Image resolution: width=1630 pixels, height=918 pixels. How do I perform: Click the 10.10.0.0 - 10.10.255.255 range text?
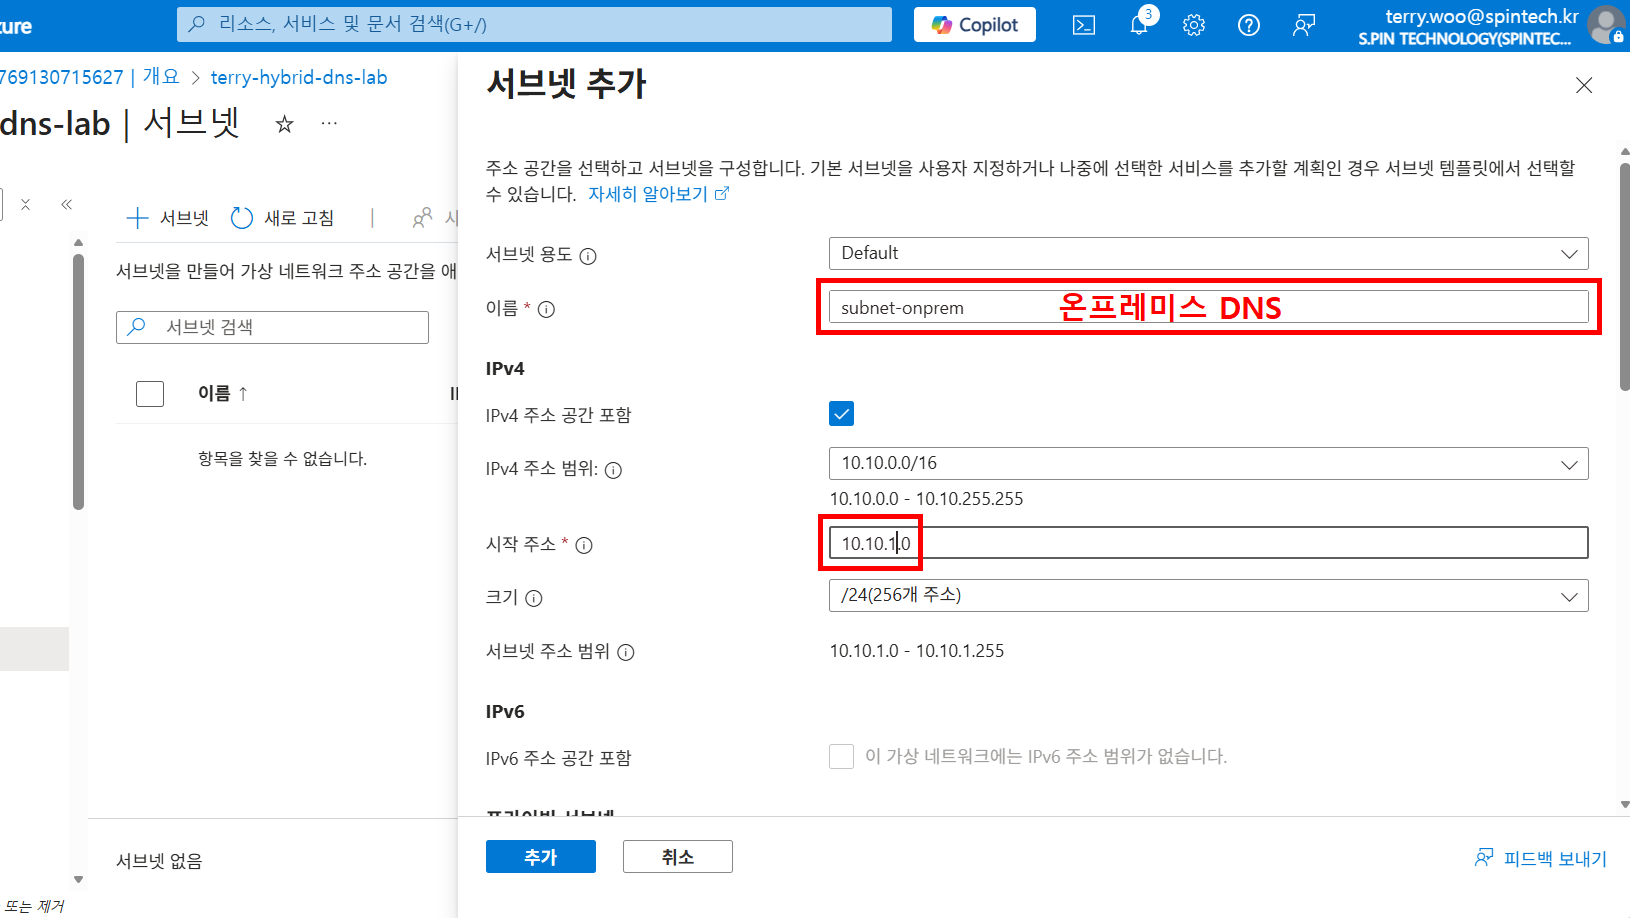(926, 499)
